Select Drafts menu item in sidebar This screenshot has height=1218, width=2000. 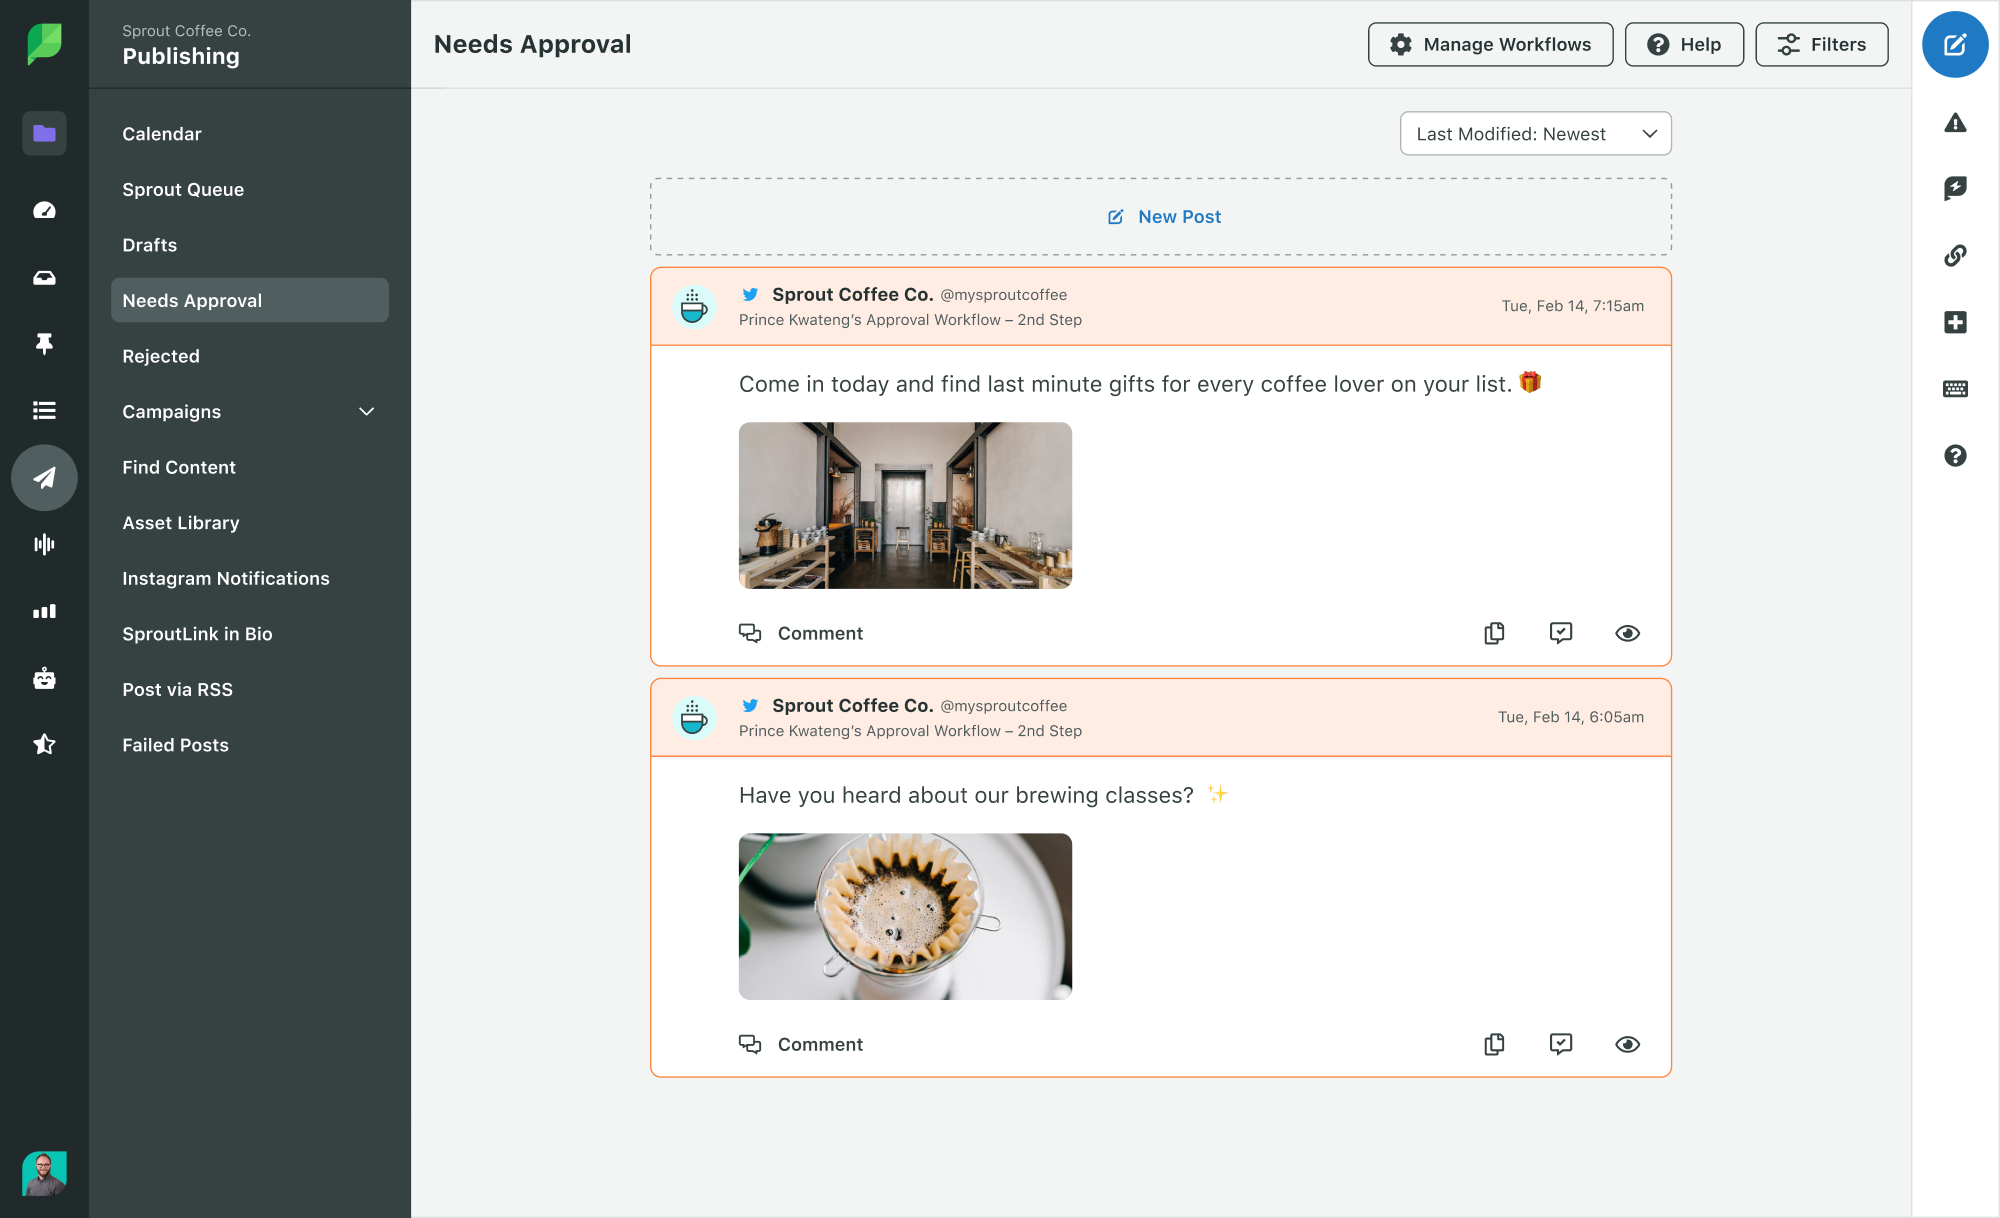coord(149,244)
